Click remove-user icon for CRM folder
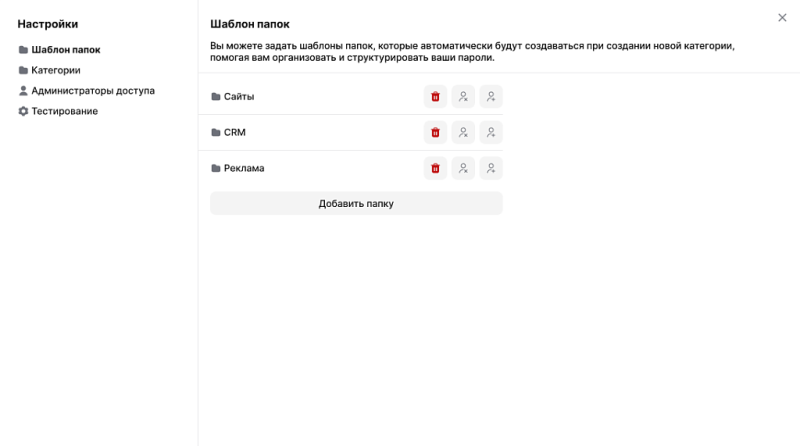This screenshot has width=800, height=446. point(463,133)
